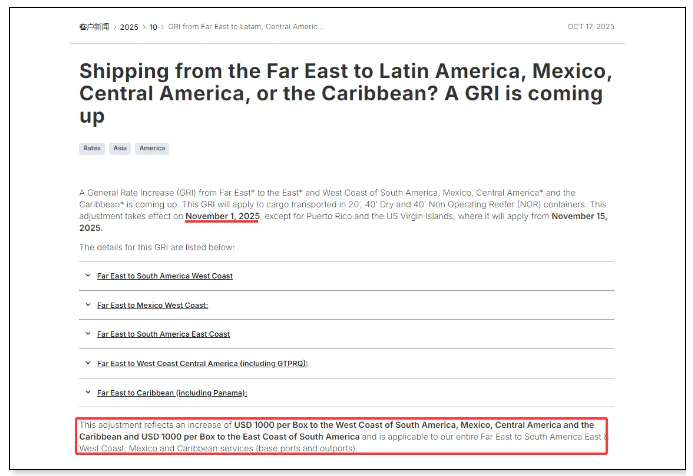Click chevron icon next to Far East to Caribbean
The image size is (693, 476).
pyautogui.click(x=88, y=393)
